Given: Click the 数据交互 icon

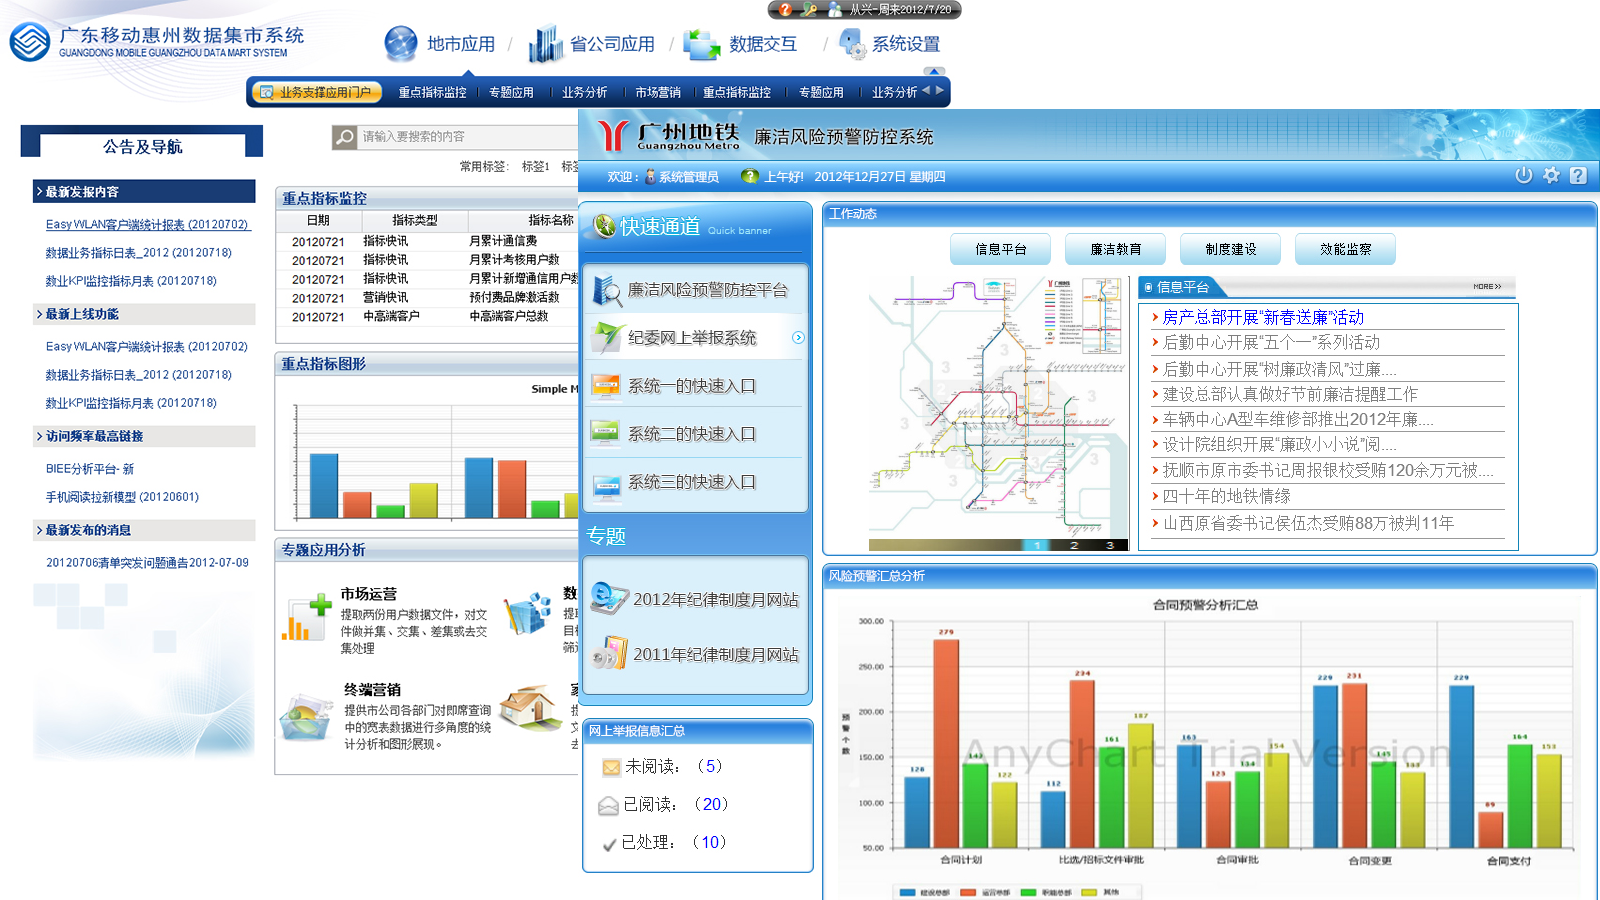Looking at the screenshot, I should tap(701, 44).
